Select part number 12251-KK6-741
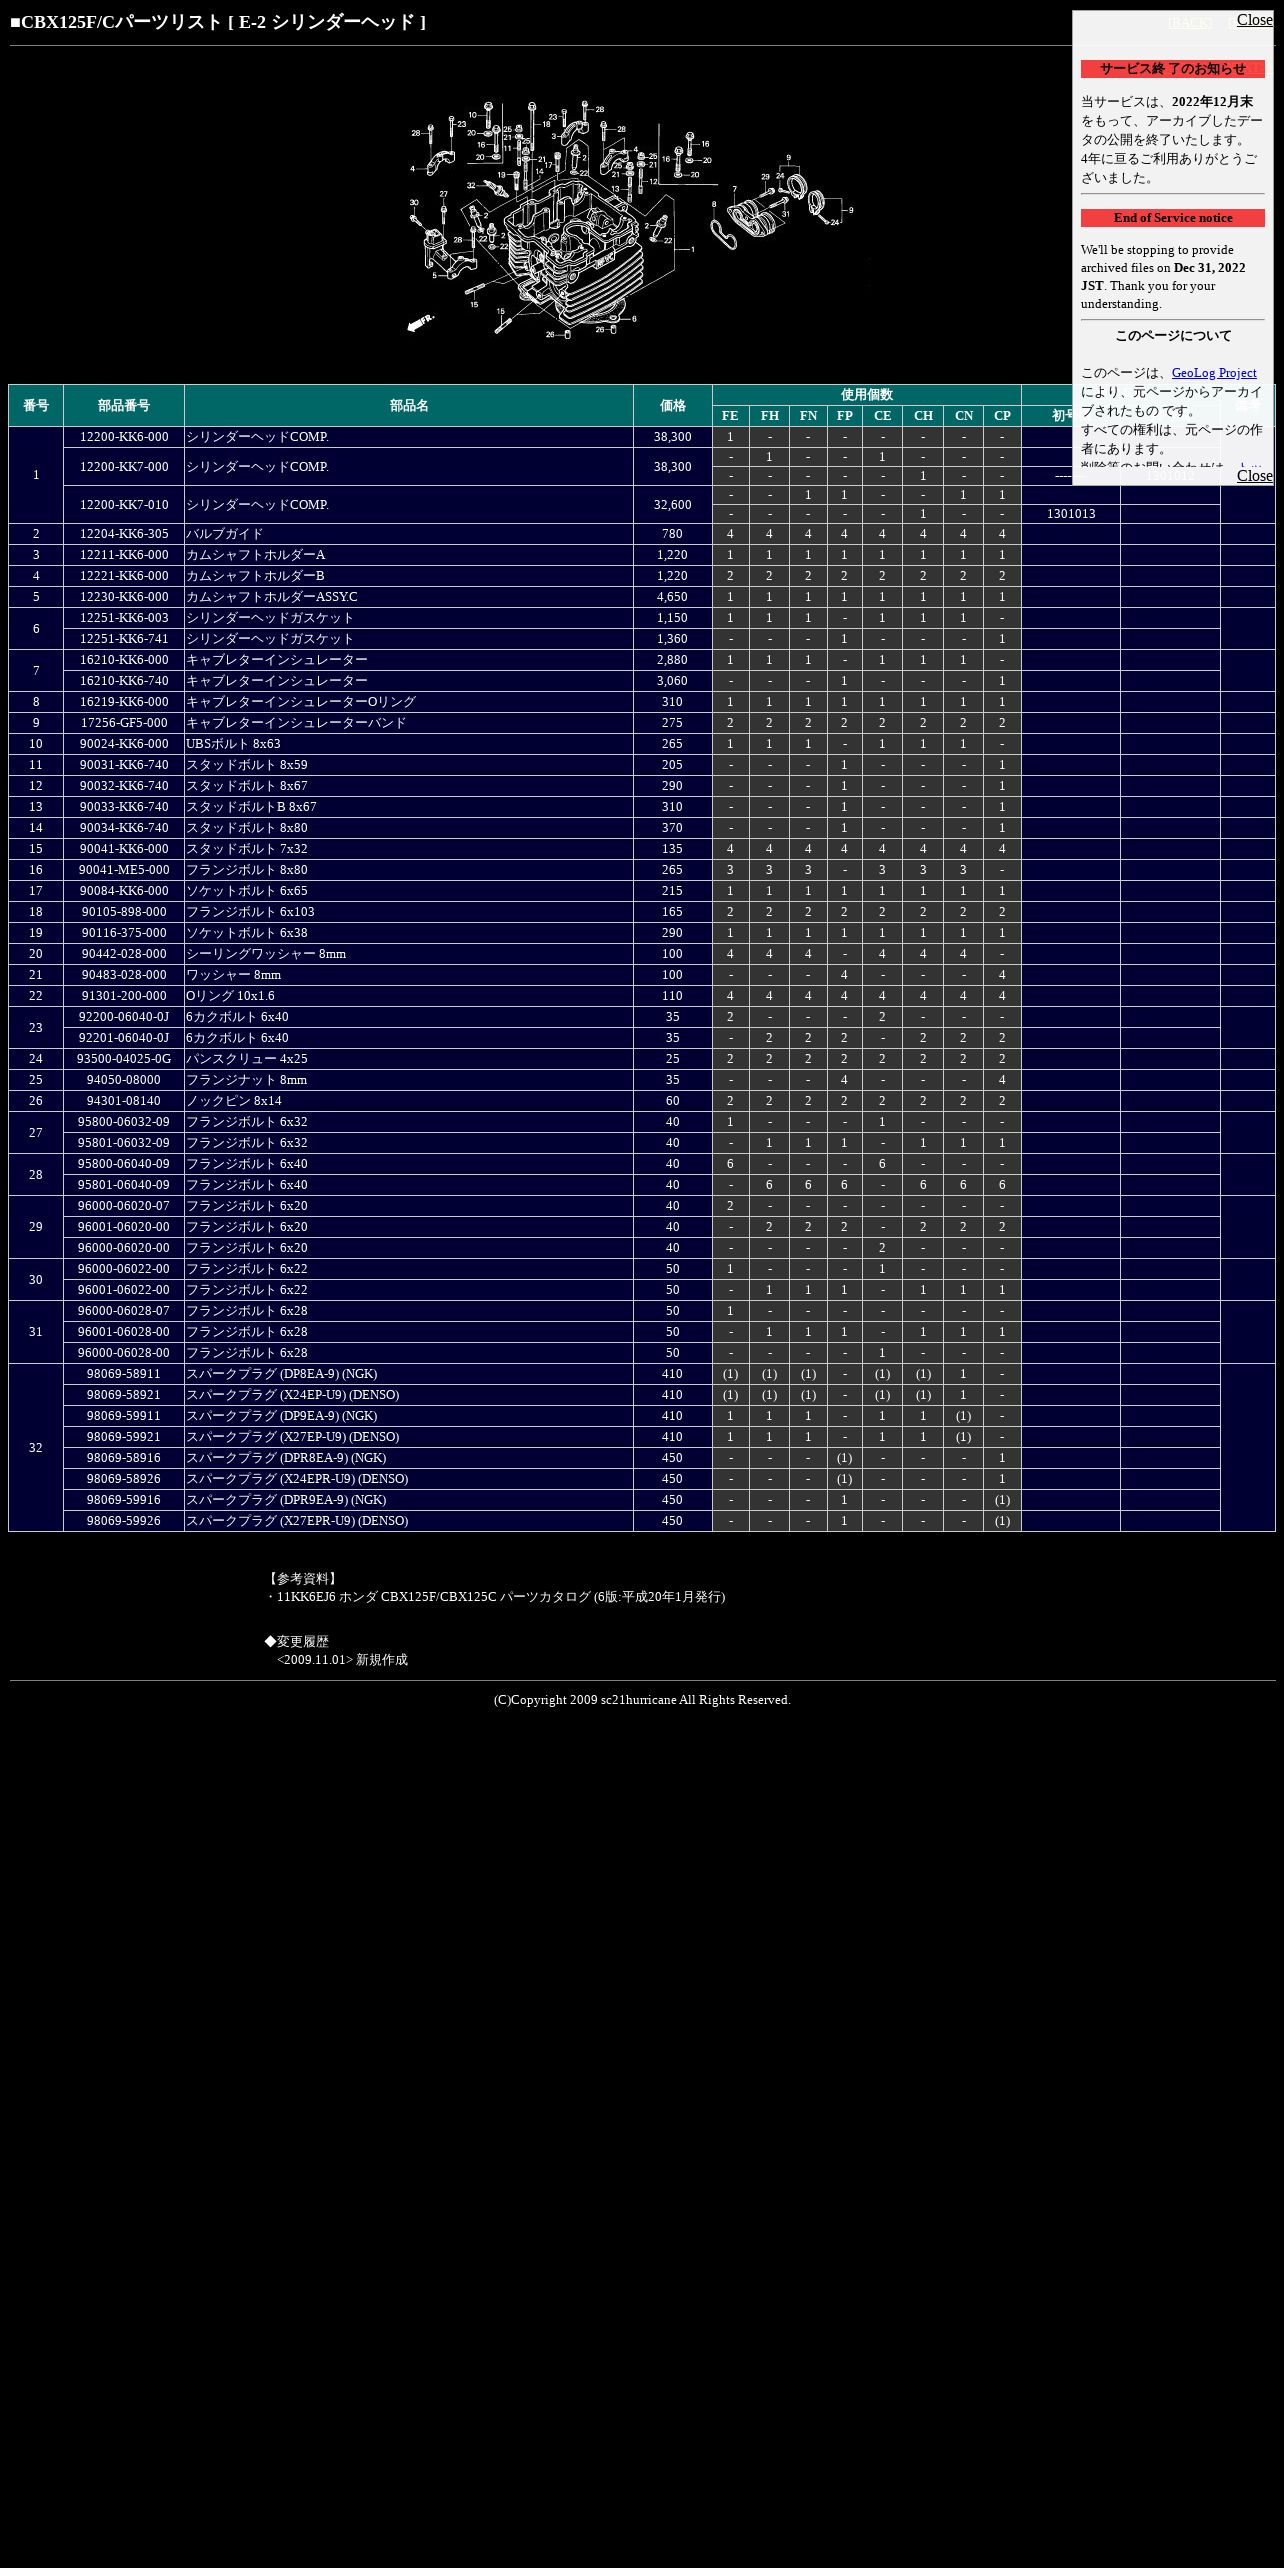 point(124,639)
